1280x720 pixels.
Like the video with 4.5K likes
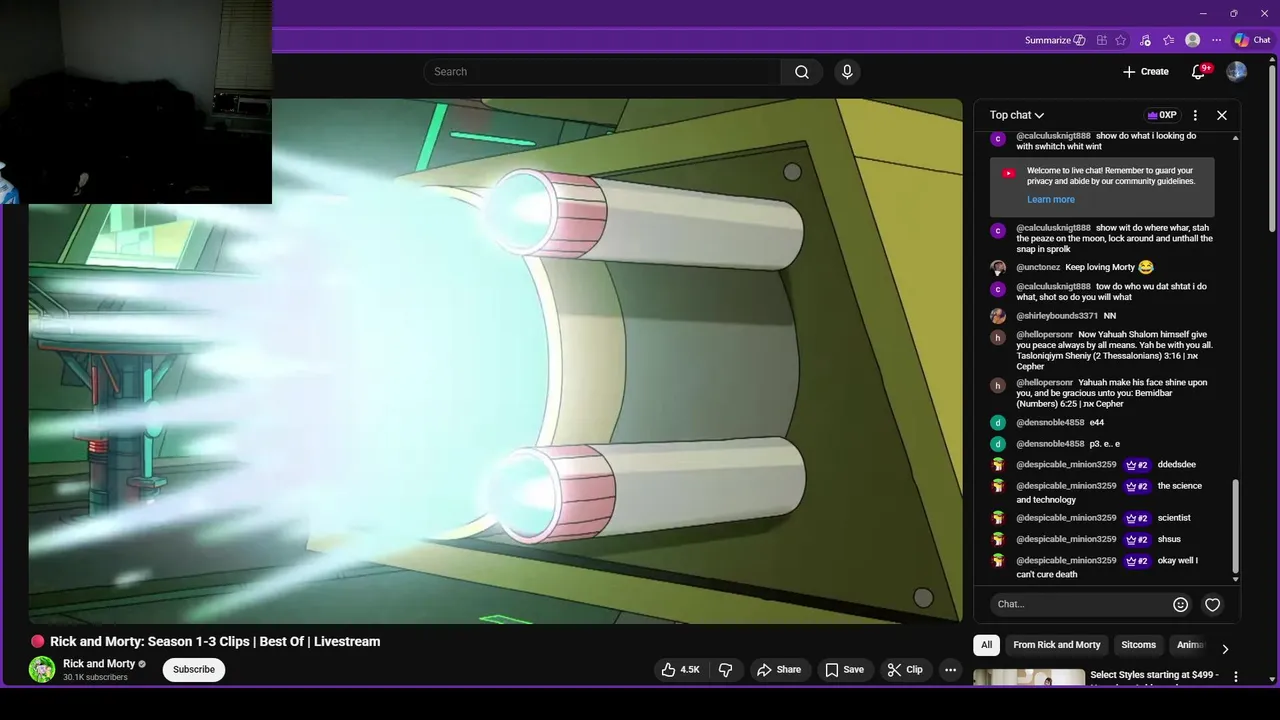680,670
